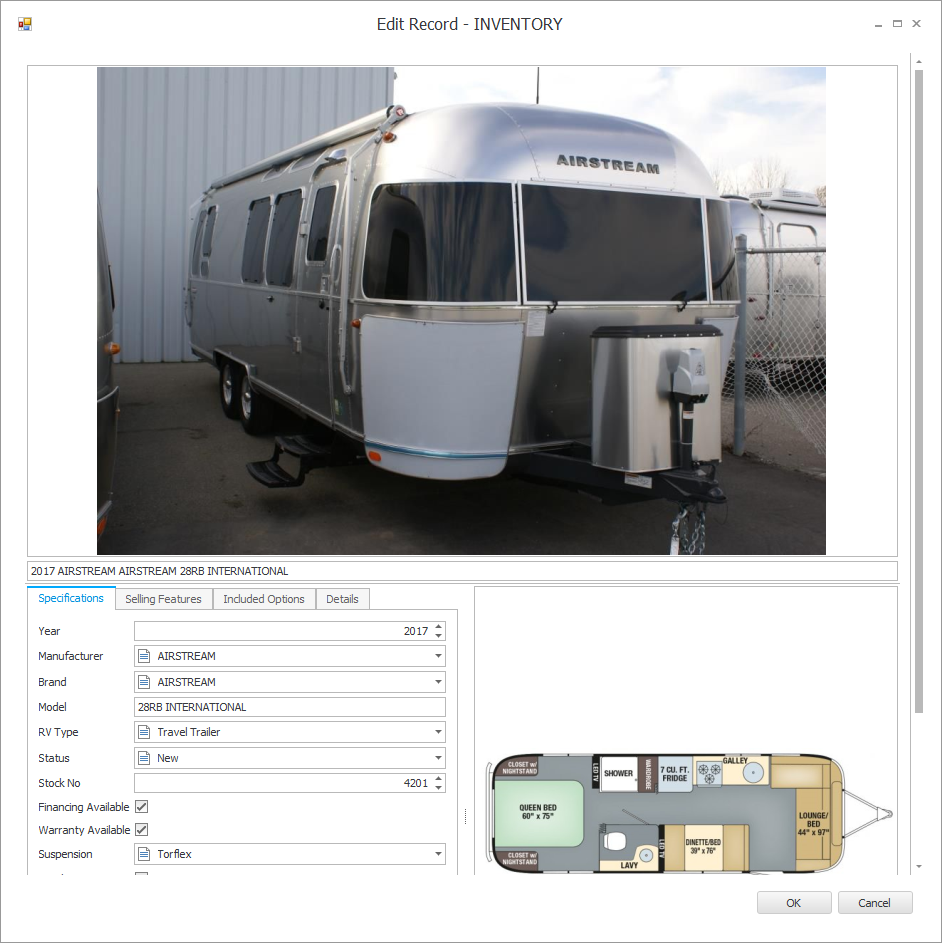
Task: Open the Manufacturer dropdown arrow
Action: point(439,656)
